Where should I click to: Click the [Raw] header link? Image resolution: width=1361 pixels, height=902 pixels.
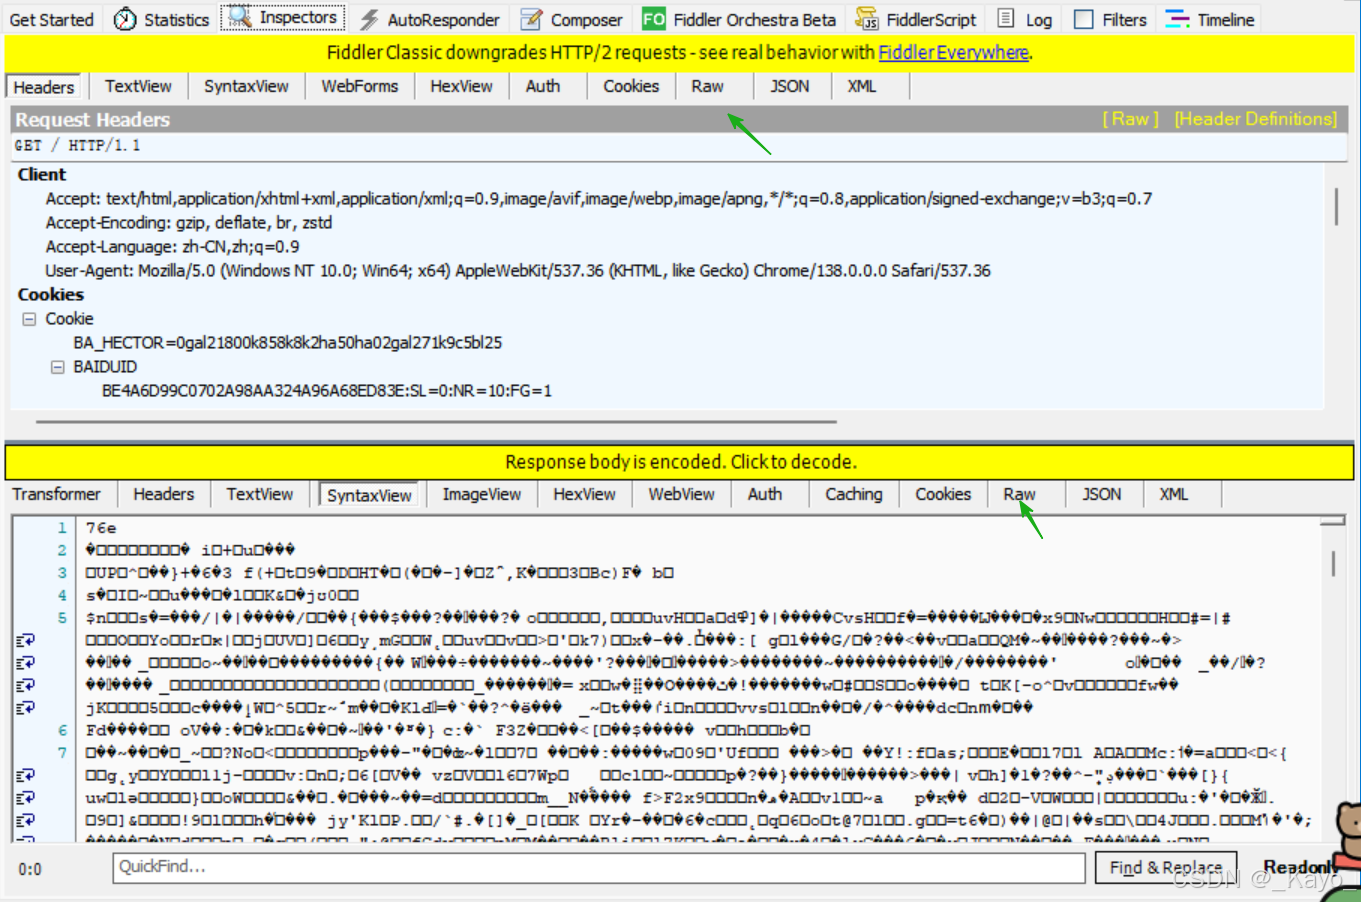click(1130, 119)
